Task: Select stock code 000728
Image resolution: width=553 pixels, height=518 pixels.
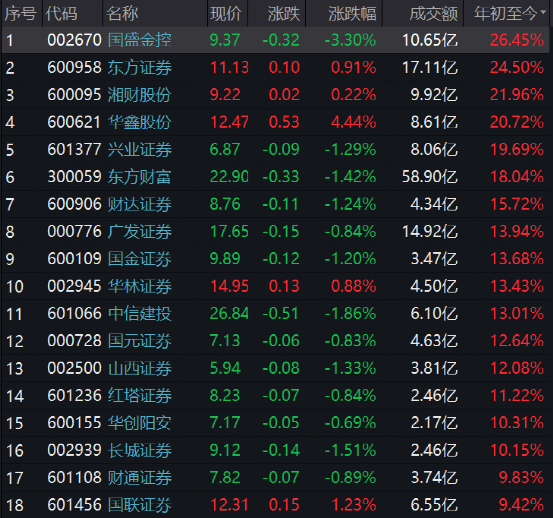Action: pos(74,341)
